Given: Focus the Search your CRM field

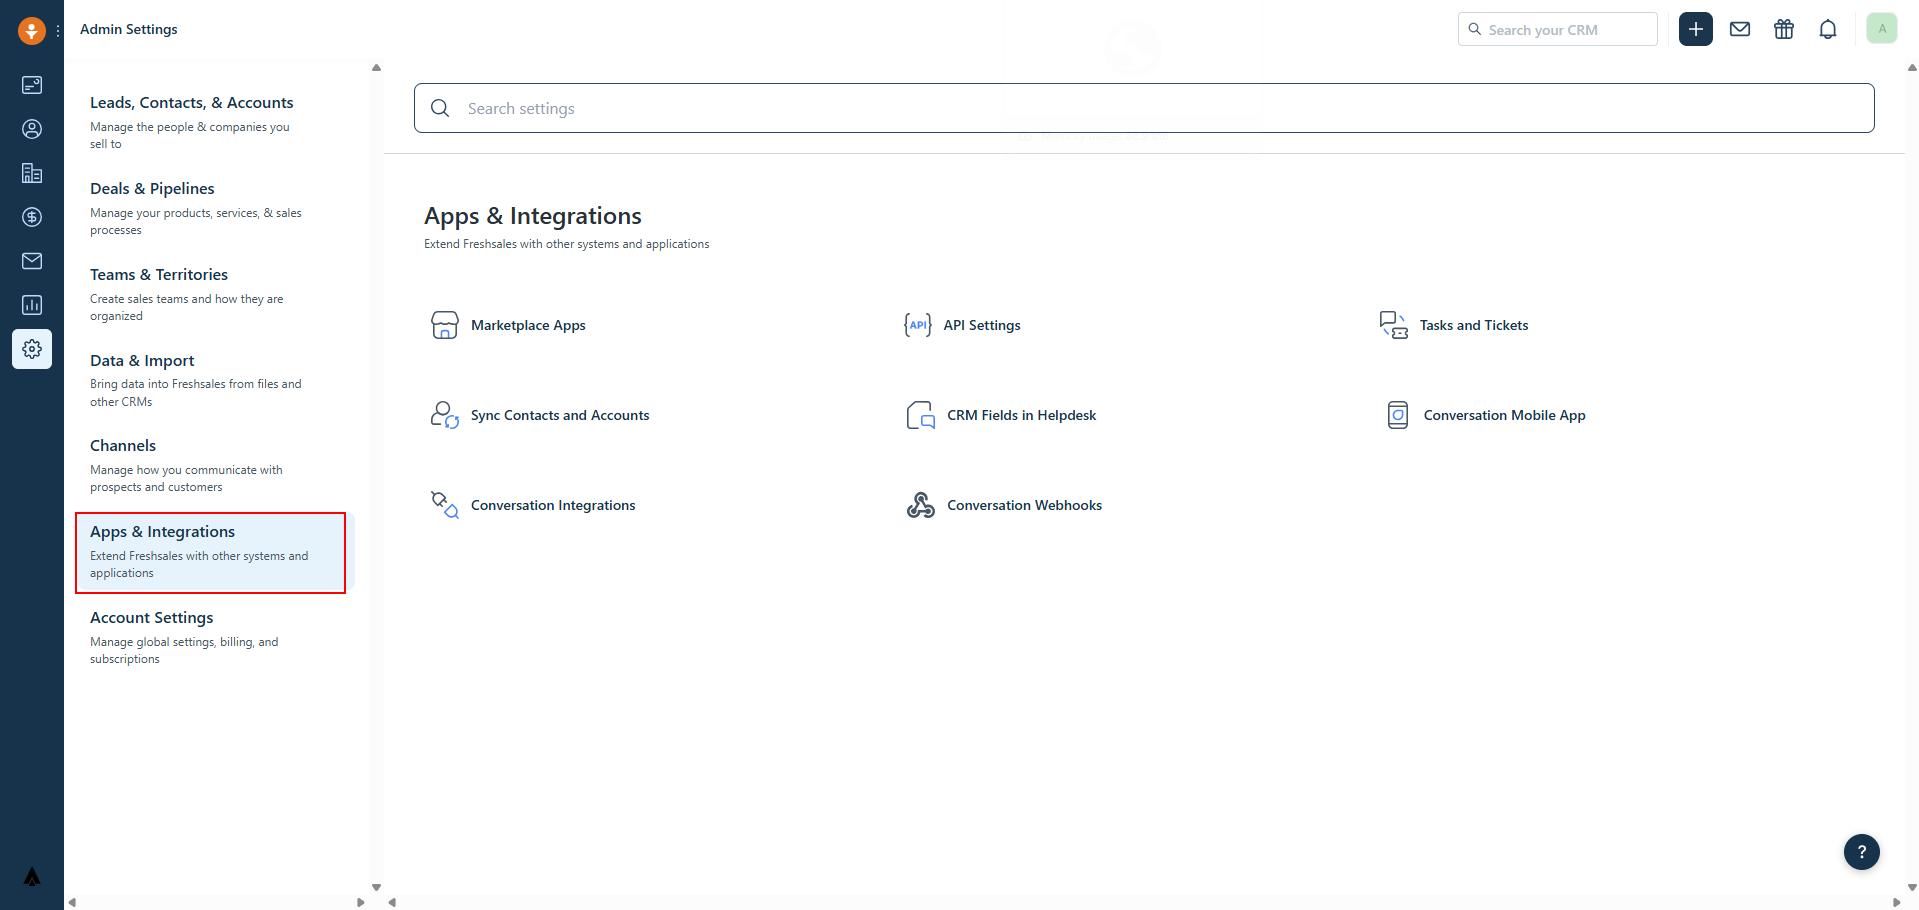Looking at the screenshot, I should point(1558,29).
